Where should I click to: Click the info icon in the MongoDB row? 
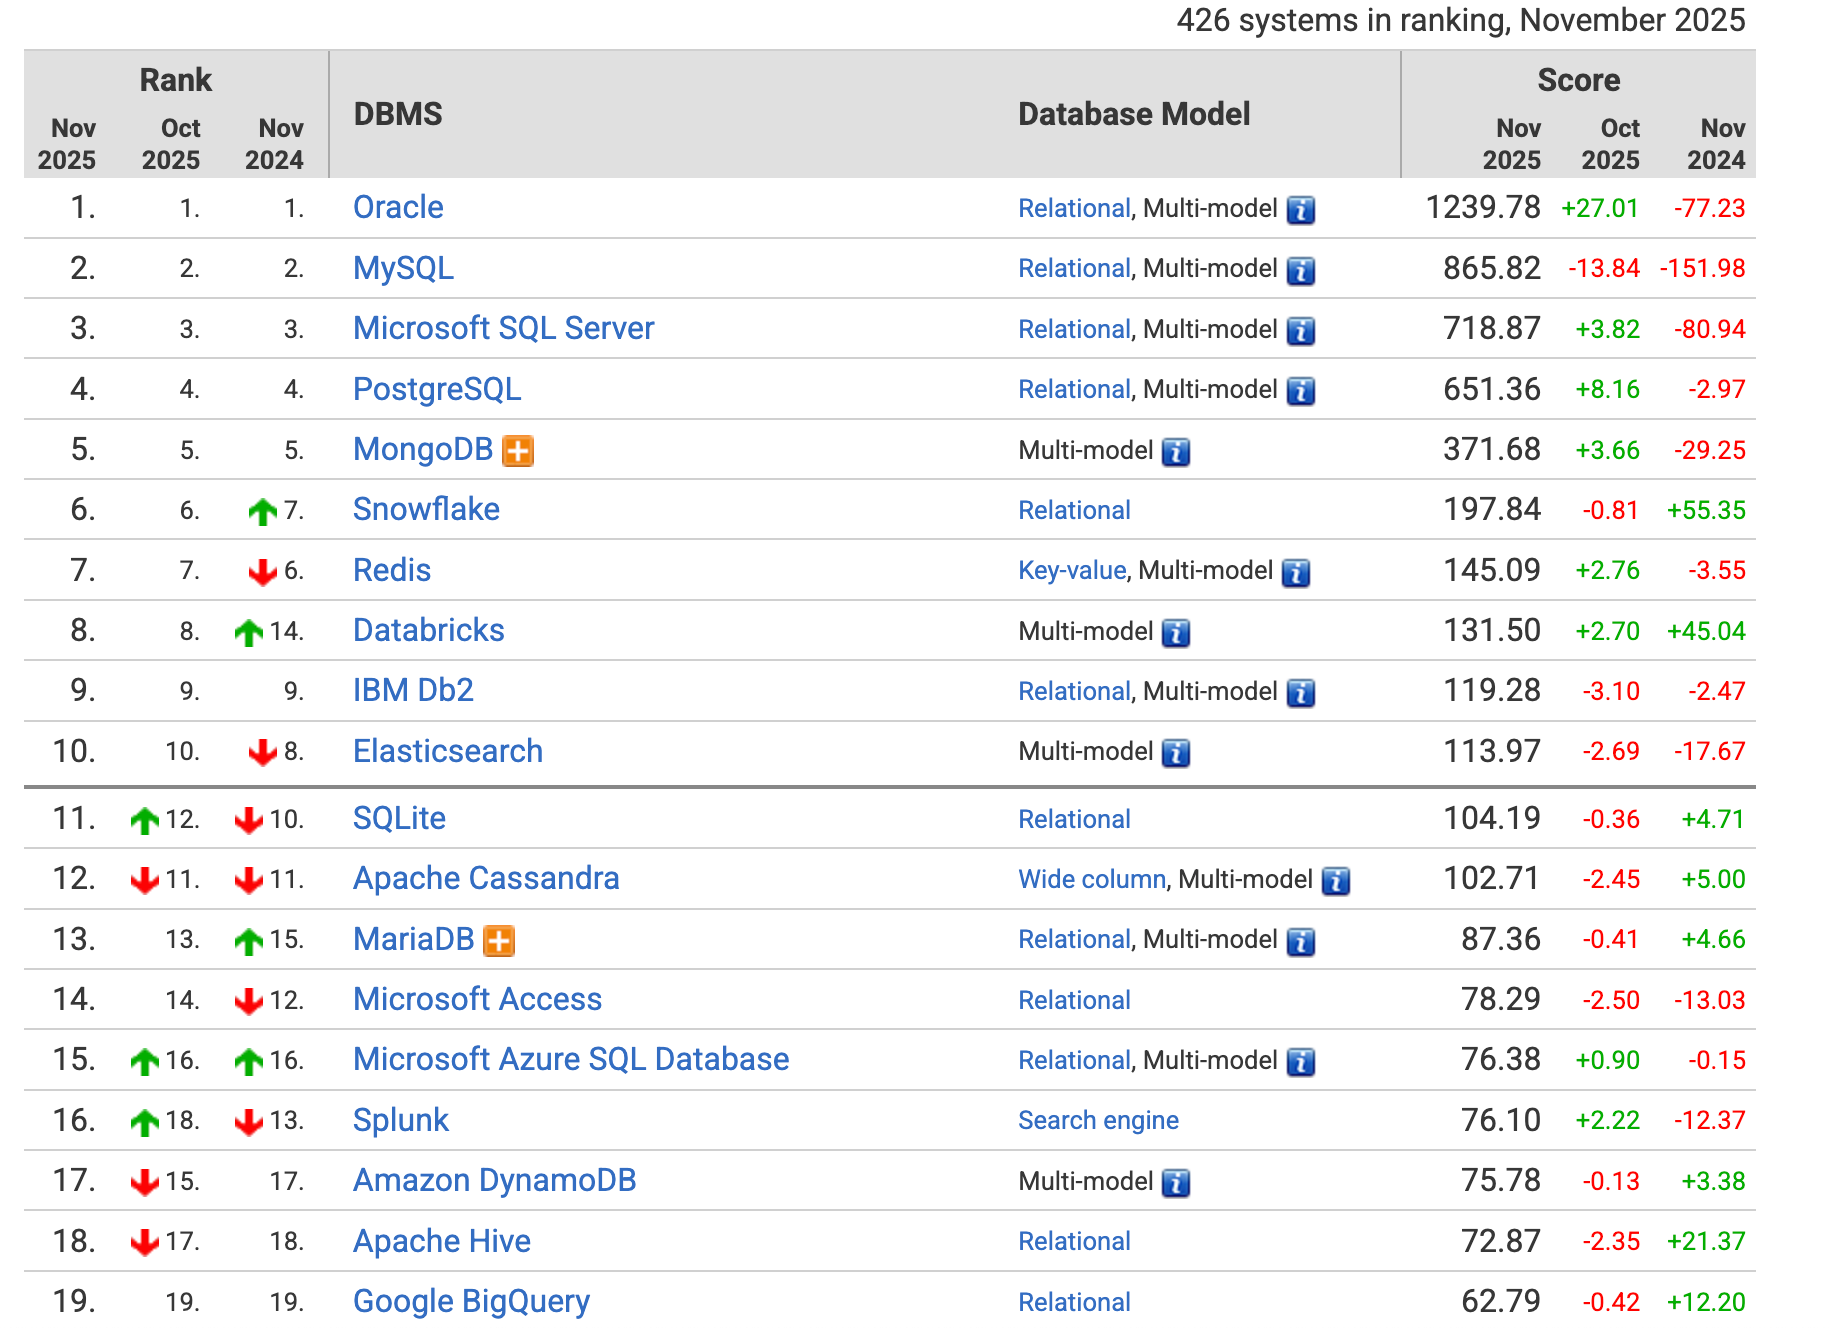click(1176, 452)
